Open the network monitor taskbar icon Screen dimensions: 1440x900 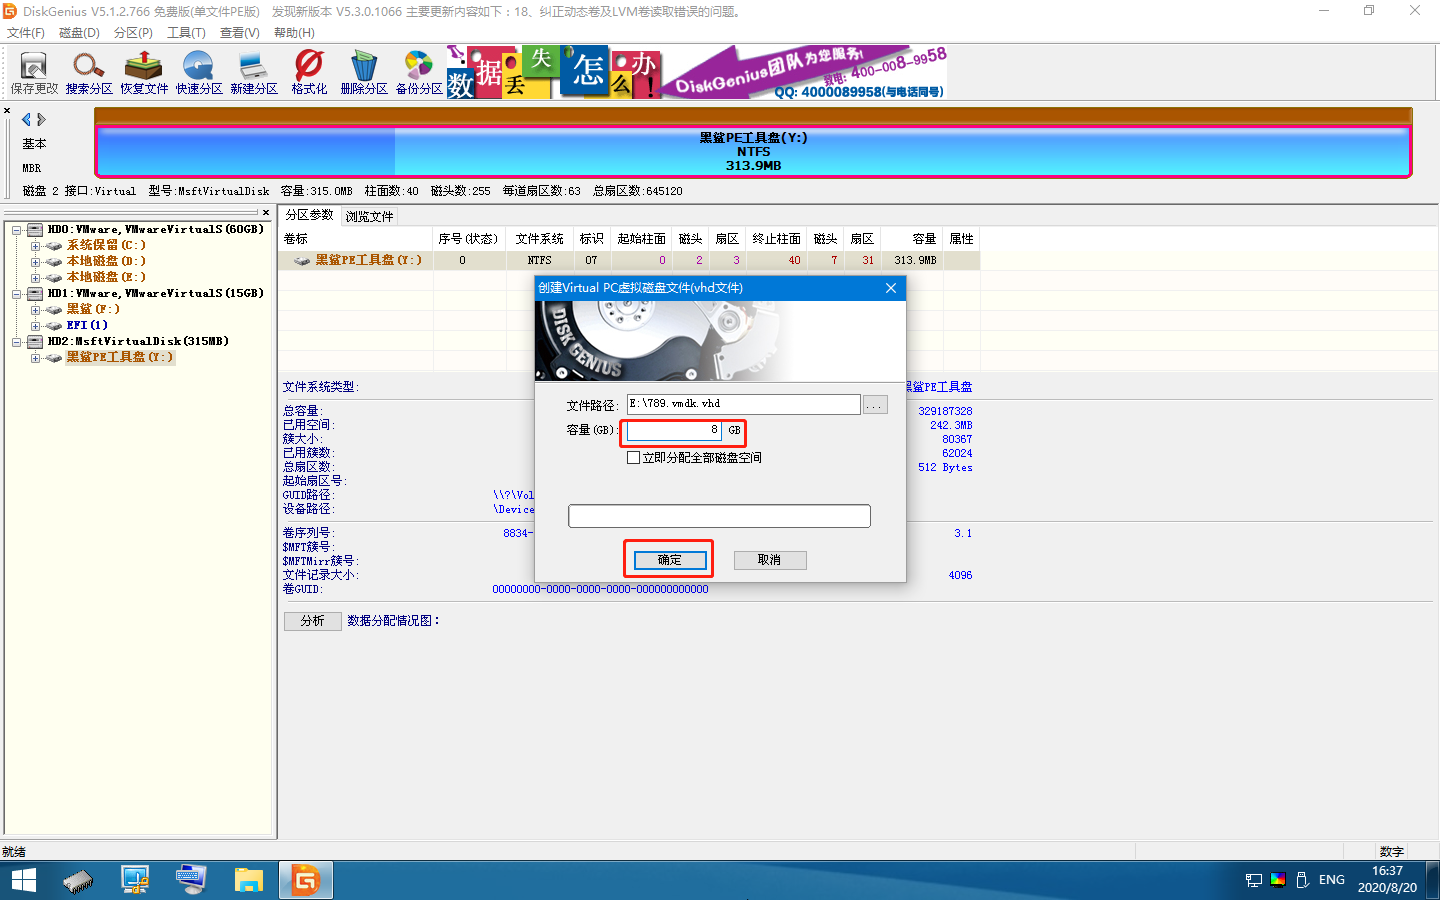tap(135, 880)
